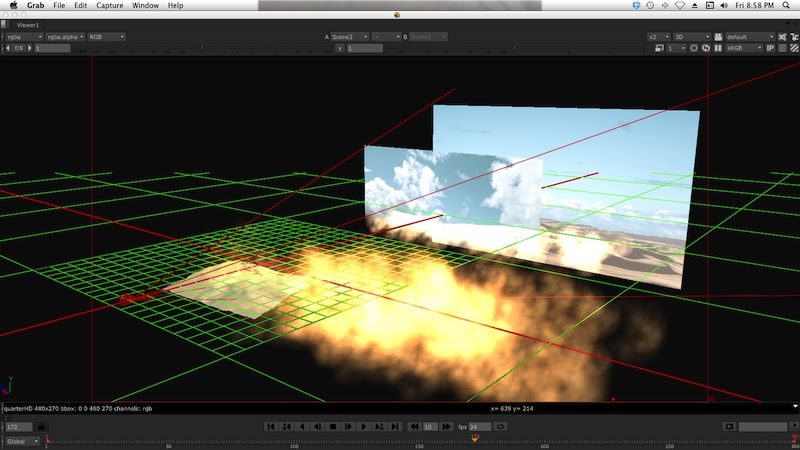This screenshot has width=800, height=450.
Task: Toggle the region of interest icon
Action: [x=694, y=48]
